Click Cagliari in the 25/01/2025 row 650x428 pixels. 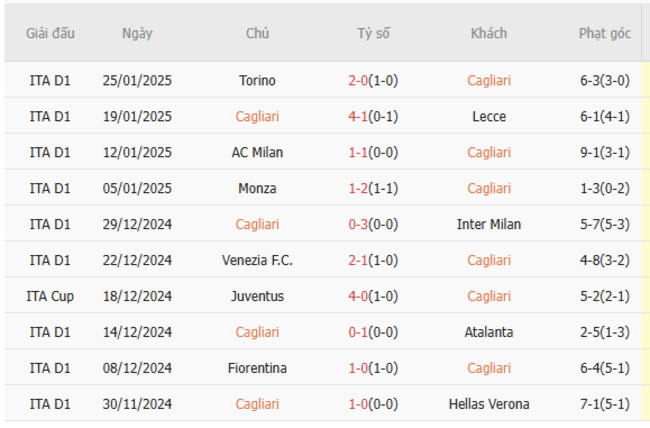click(x=489, y=80)
